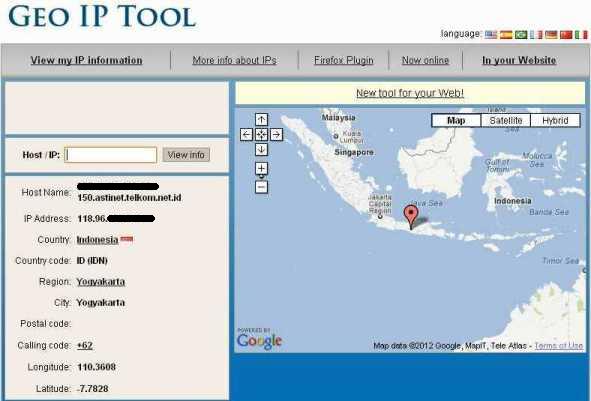Switch map to Map view
Viewport: 591px width, 401px height.
[x=456, y=121]
